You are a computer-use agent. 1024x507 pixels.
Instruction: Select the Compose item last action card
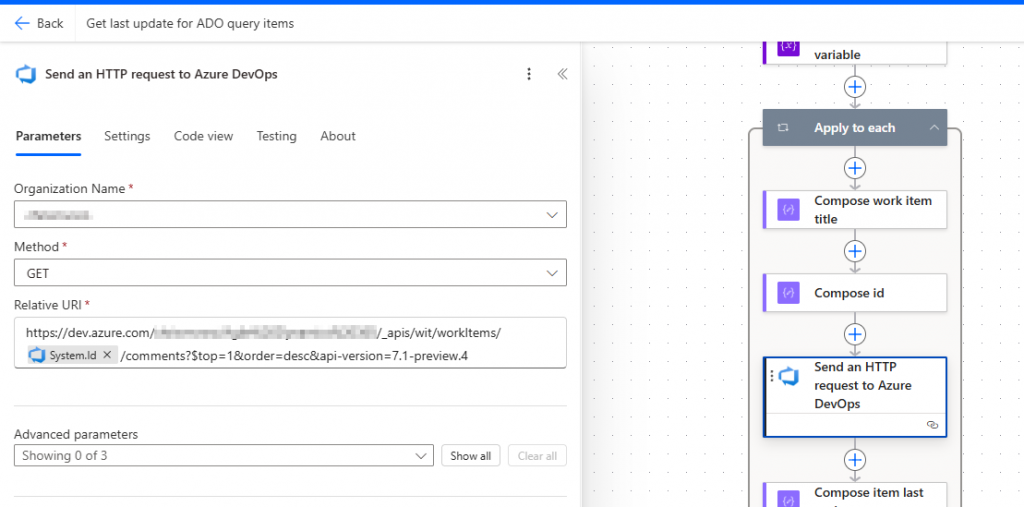coord(868,494)
